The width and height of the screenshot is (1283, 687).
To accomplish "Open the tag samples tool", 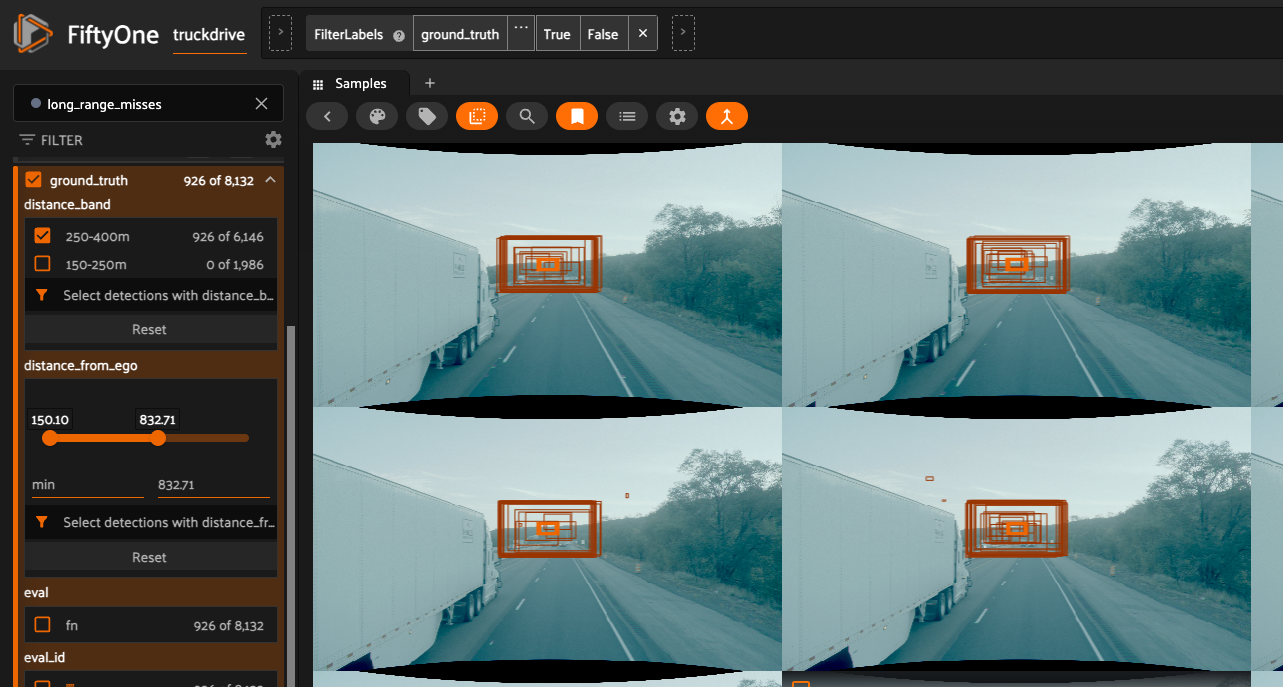I will click(x=427, y=117).
